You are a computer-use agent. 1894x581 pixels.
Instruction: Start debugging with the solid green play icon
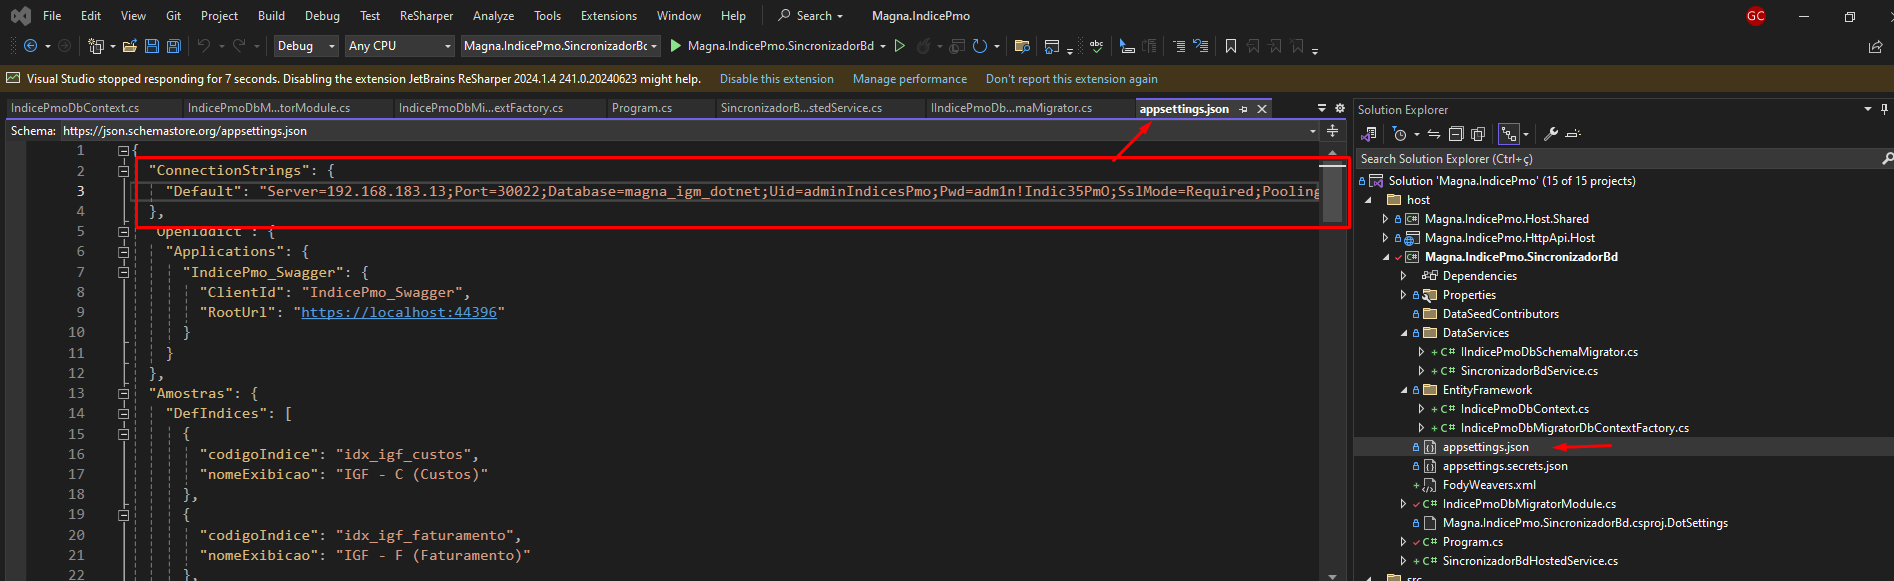tap(676, 46)
